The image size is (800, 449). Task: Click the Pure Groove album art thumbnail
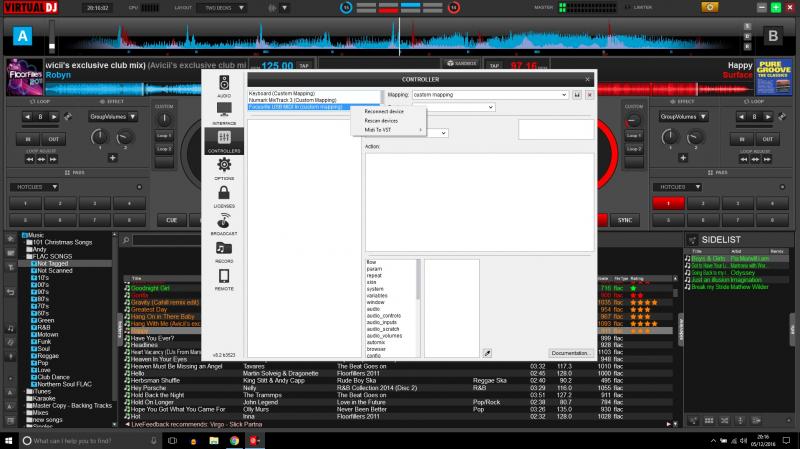click(774, 77)
